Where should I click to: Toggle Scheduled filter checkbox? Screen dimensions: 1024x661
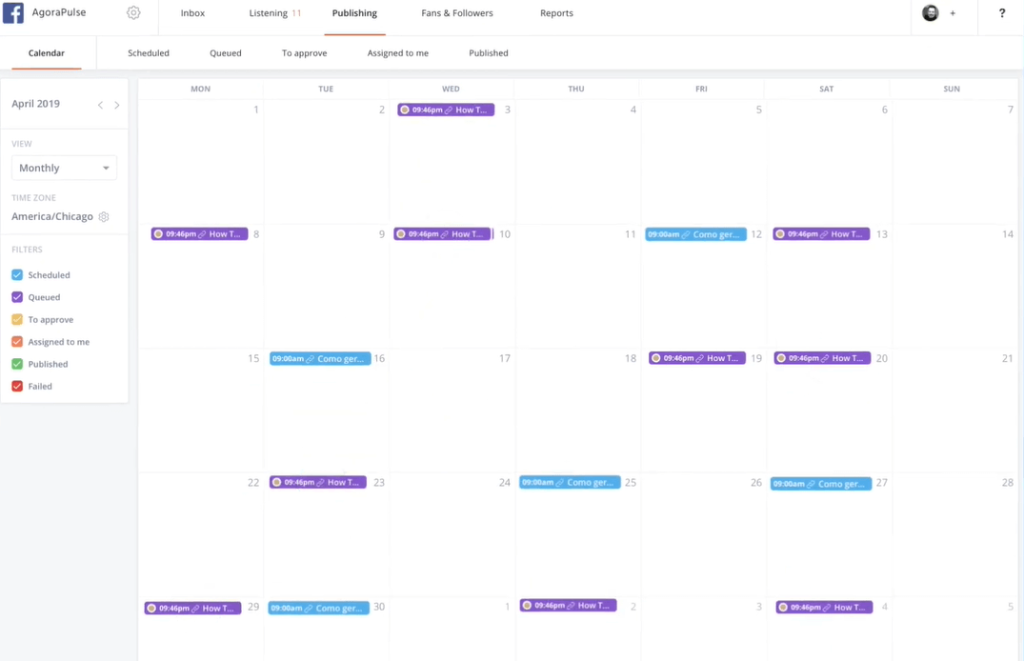coord(17,275)
